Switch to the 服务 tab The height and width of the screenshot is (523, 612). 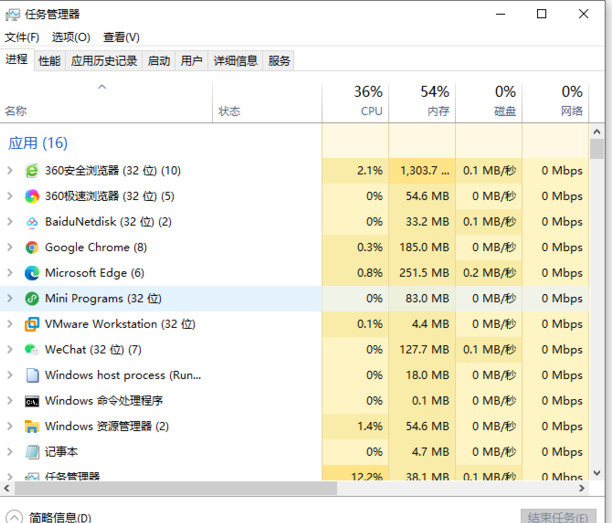pyautogui.click(x=279, y=61)
